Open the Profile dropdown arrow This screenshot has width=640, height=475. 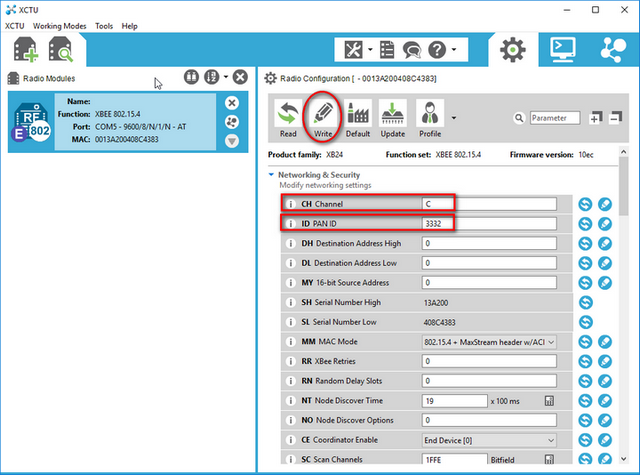coord(453,118)
